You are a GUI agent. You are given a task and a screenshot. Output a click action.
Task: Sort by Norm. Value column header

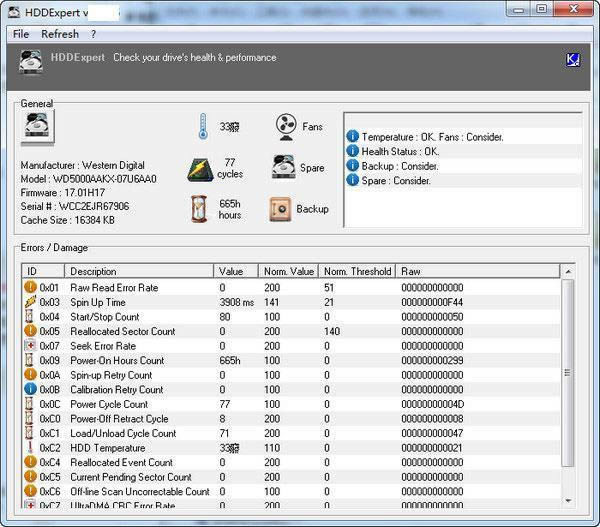click(289, 271)
